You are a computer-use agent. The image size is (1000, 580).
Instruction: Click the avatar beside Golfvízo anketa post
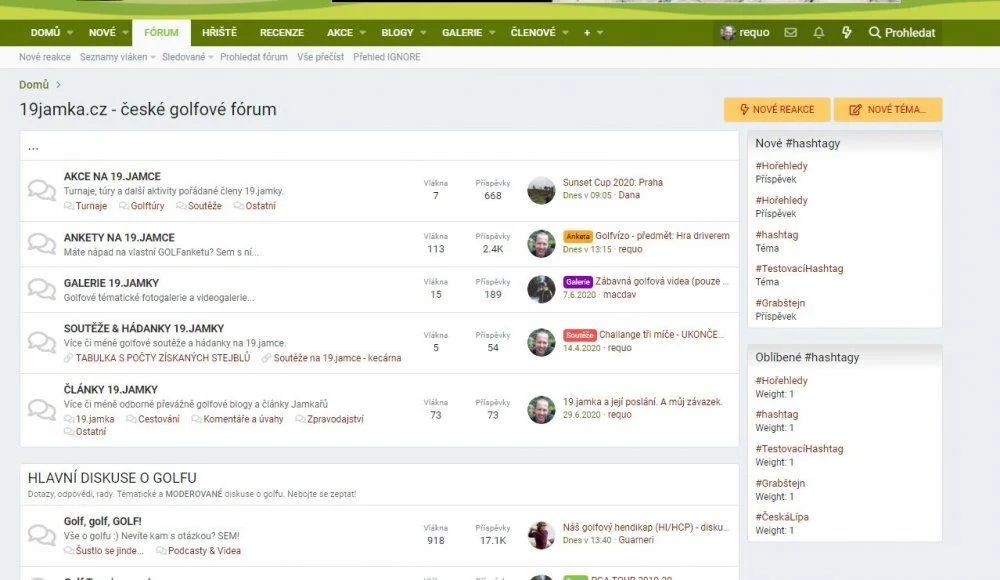(x=541, y=244)
